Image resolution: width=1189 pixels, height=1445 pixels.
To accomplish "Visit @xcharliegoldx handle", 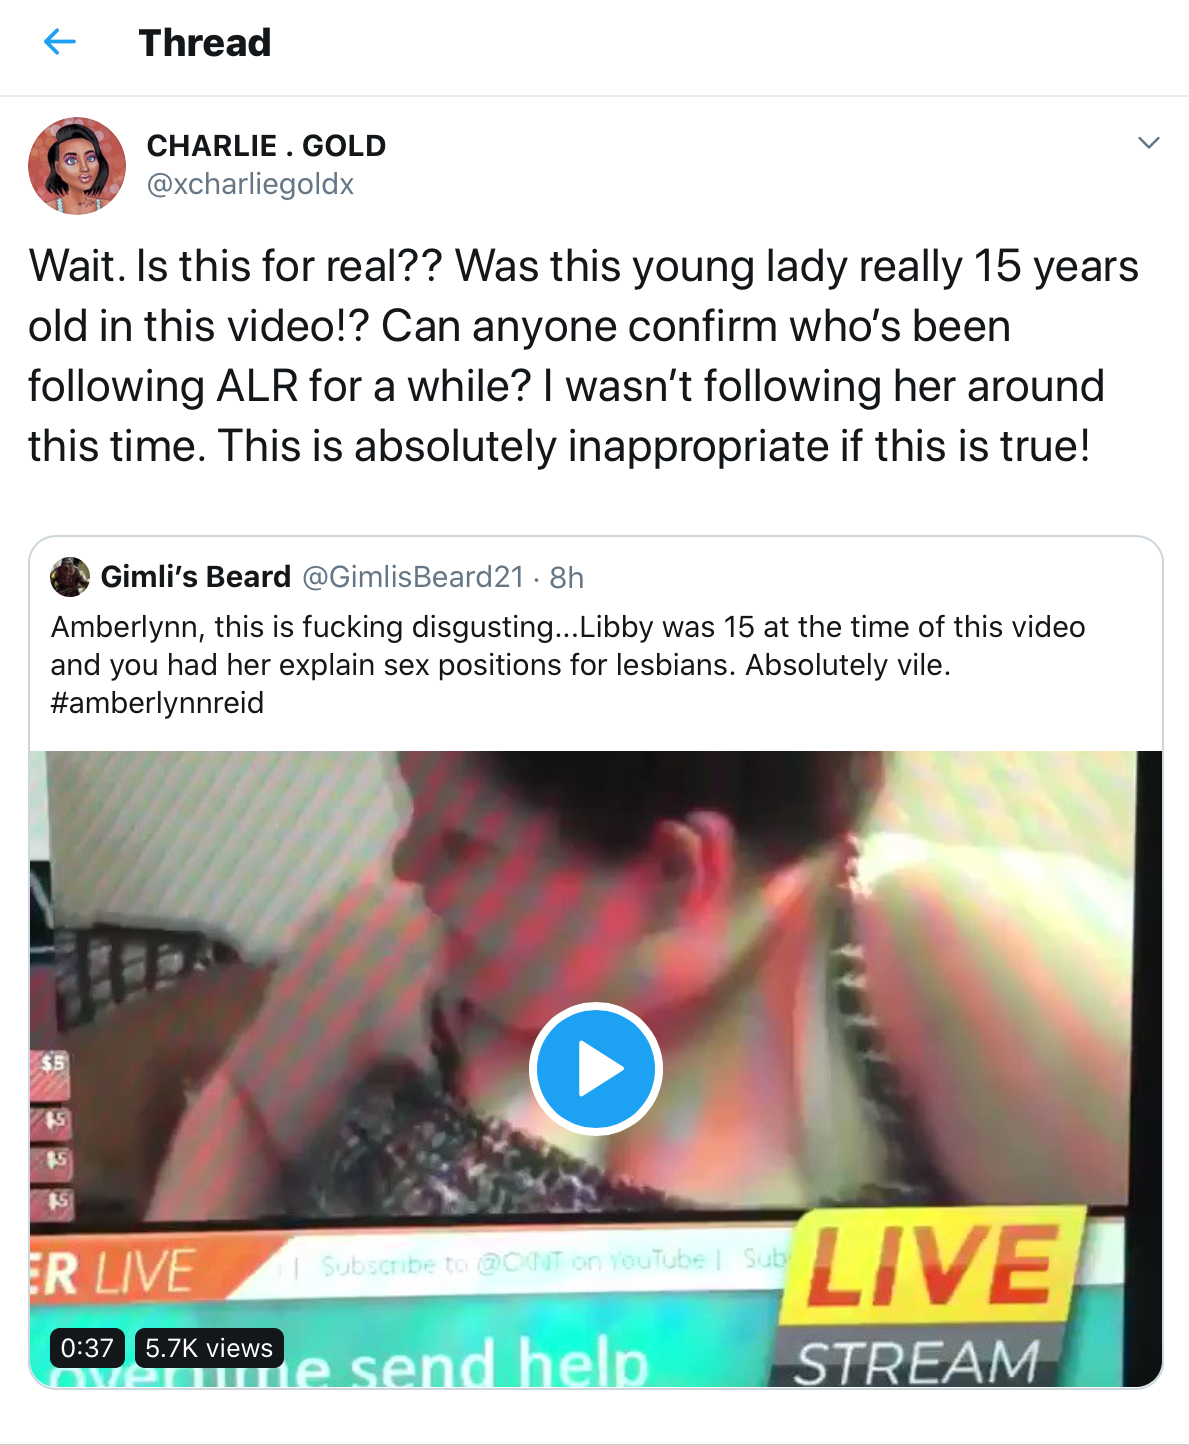I will point(250,184).
